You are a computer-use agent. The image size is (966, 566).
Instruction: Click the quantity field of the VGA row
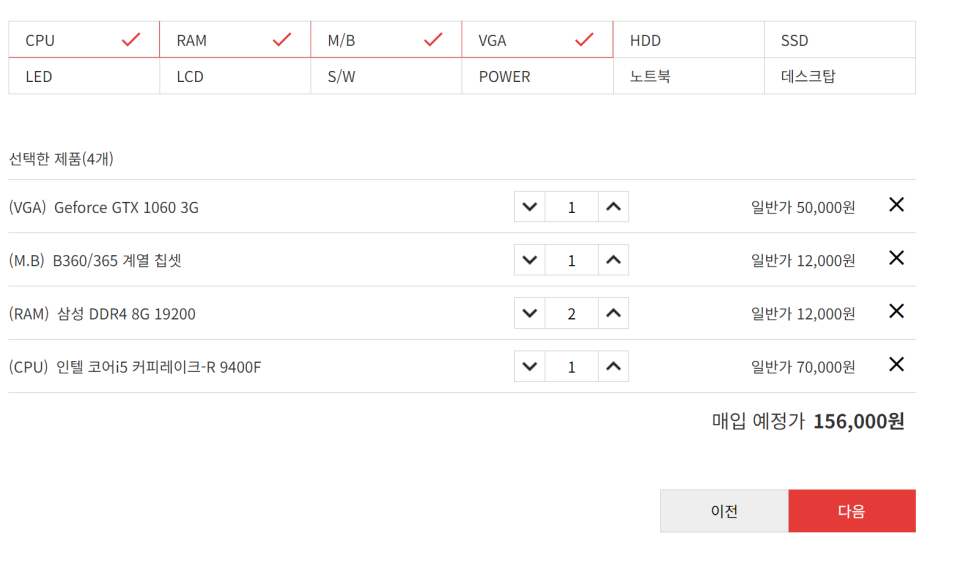click(572, 207)
